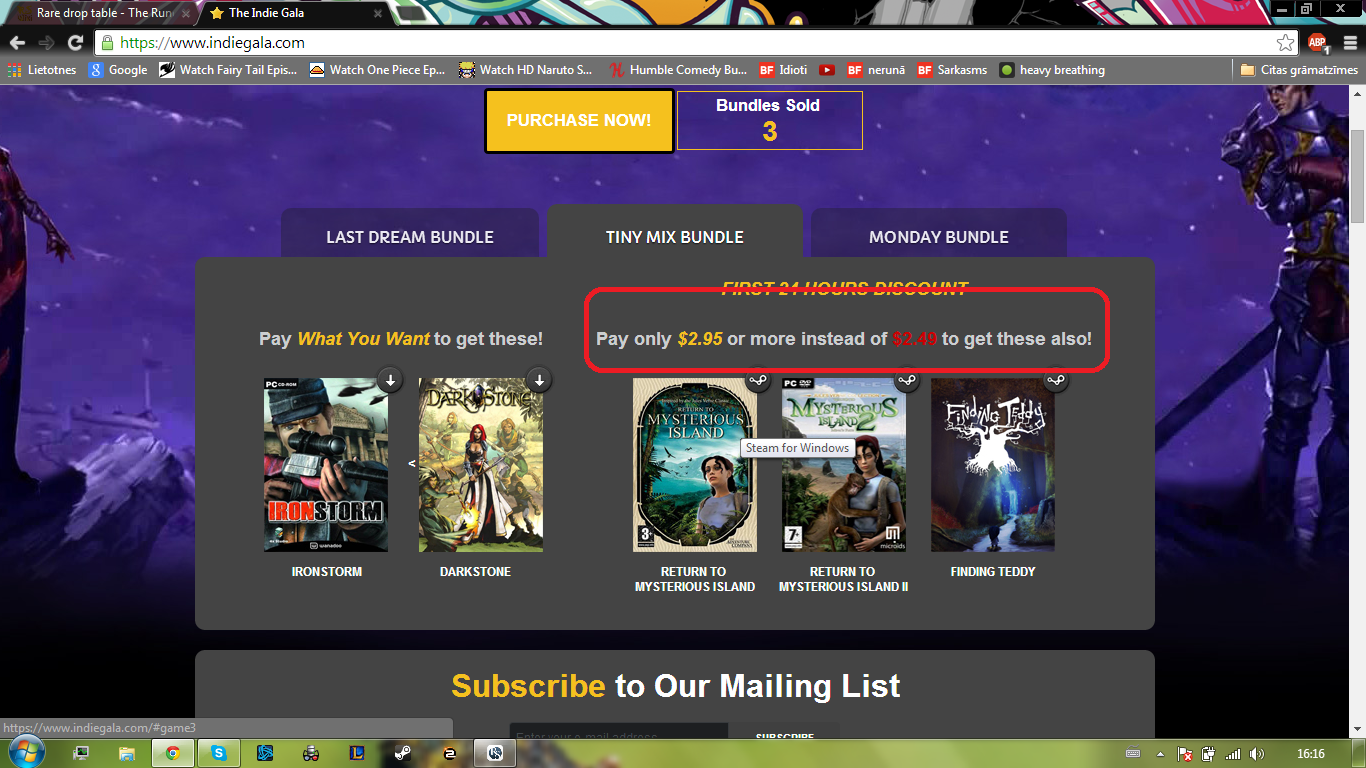Open the Chrome hamburger menu
Image resolution: width=1366 pixels, height=768 pixels.
tap(1349, 42)
